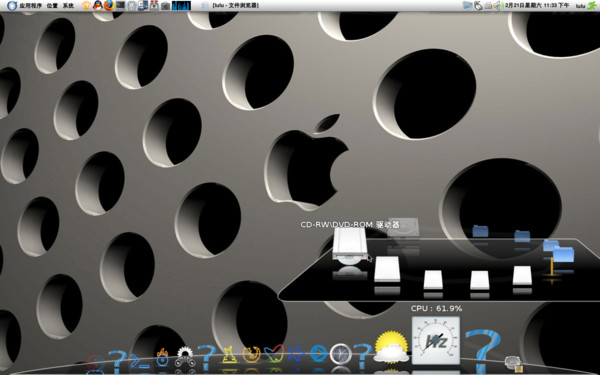Image resolution: width=600 pixels, height=375 pixels.
Task: Click the locked trash icon at dock's right end
Action: tap(514, 364)
